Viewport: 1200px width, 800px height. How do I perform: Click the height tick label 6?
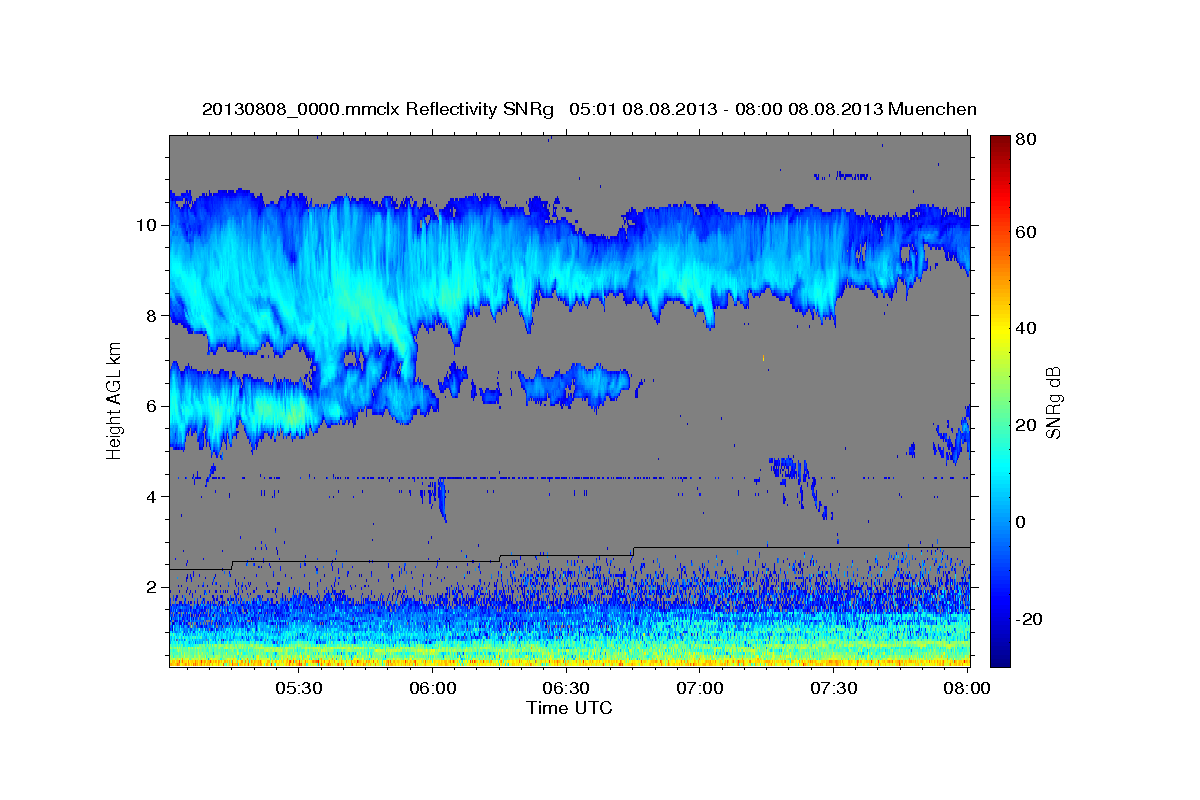tap(150, 406)
